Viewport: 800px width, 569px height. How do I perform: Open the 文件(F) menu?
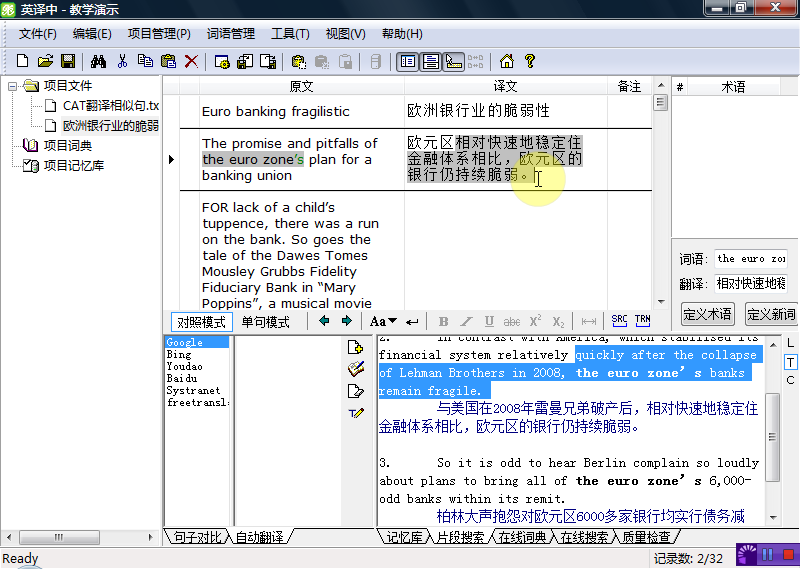point(38,34)
